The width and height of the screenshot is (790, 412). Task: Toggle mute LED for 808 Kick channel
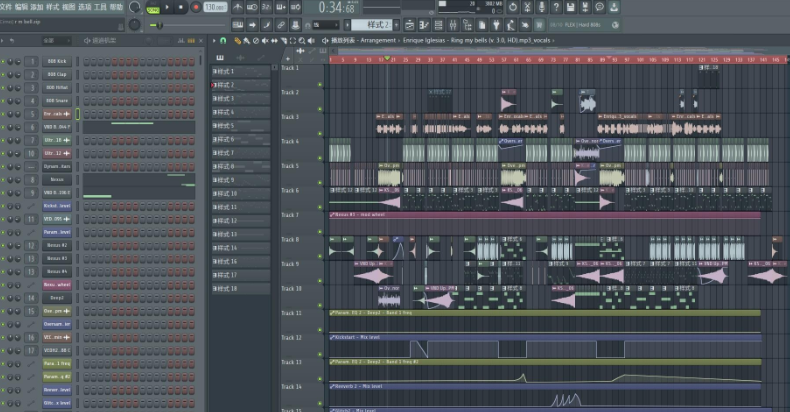[4, 62]
